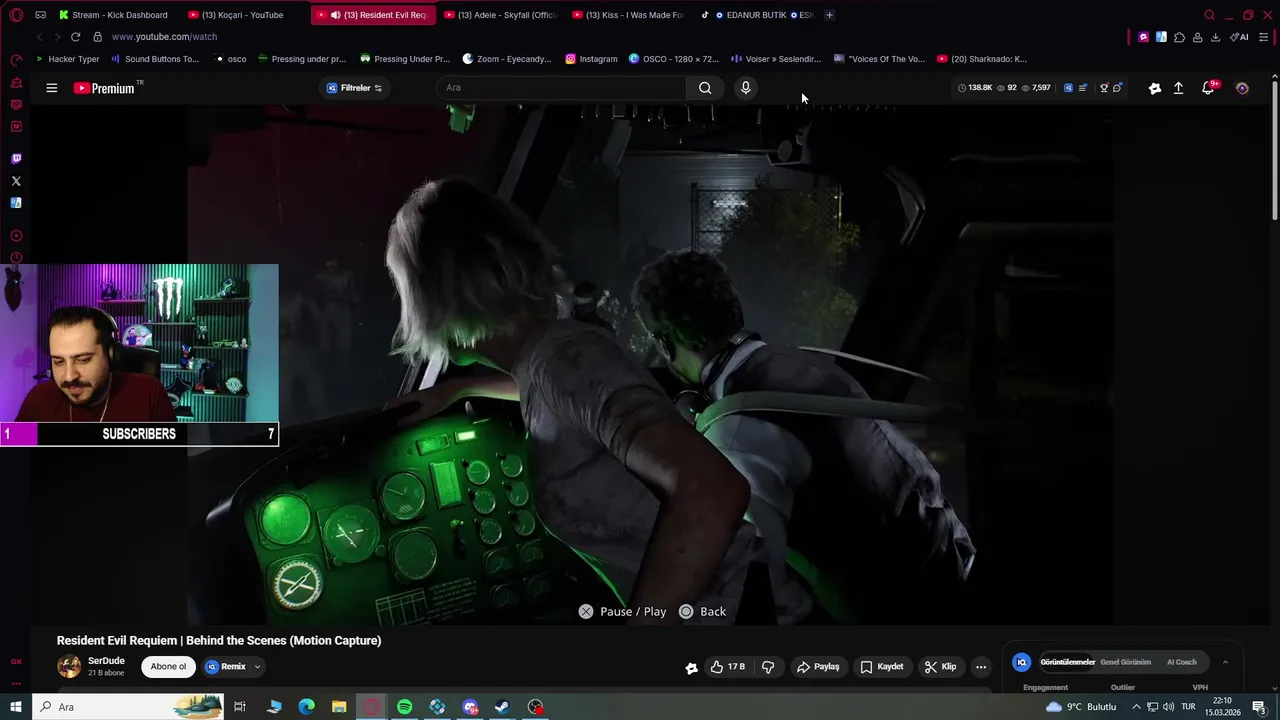Screen dimensions: 1280x720
Task: Open the OSCO - 1280 bookmark
Action: click(673, 59)
